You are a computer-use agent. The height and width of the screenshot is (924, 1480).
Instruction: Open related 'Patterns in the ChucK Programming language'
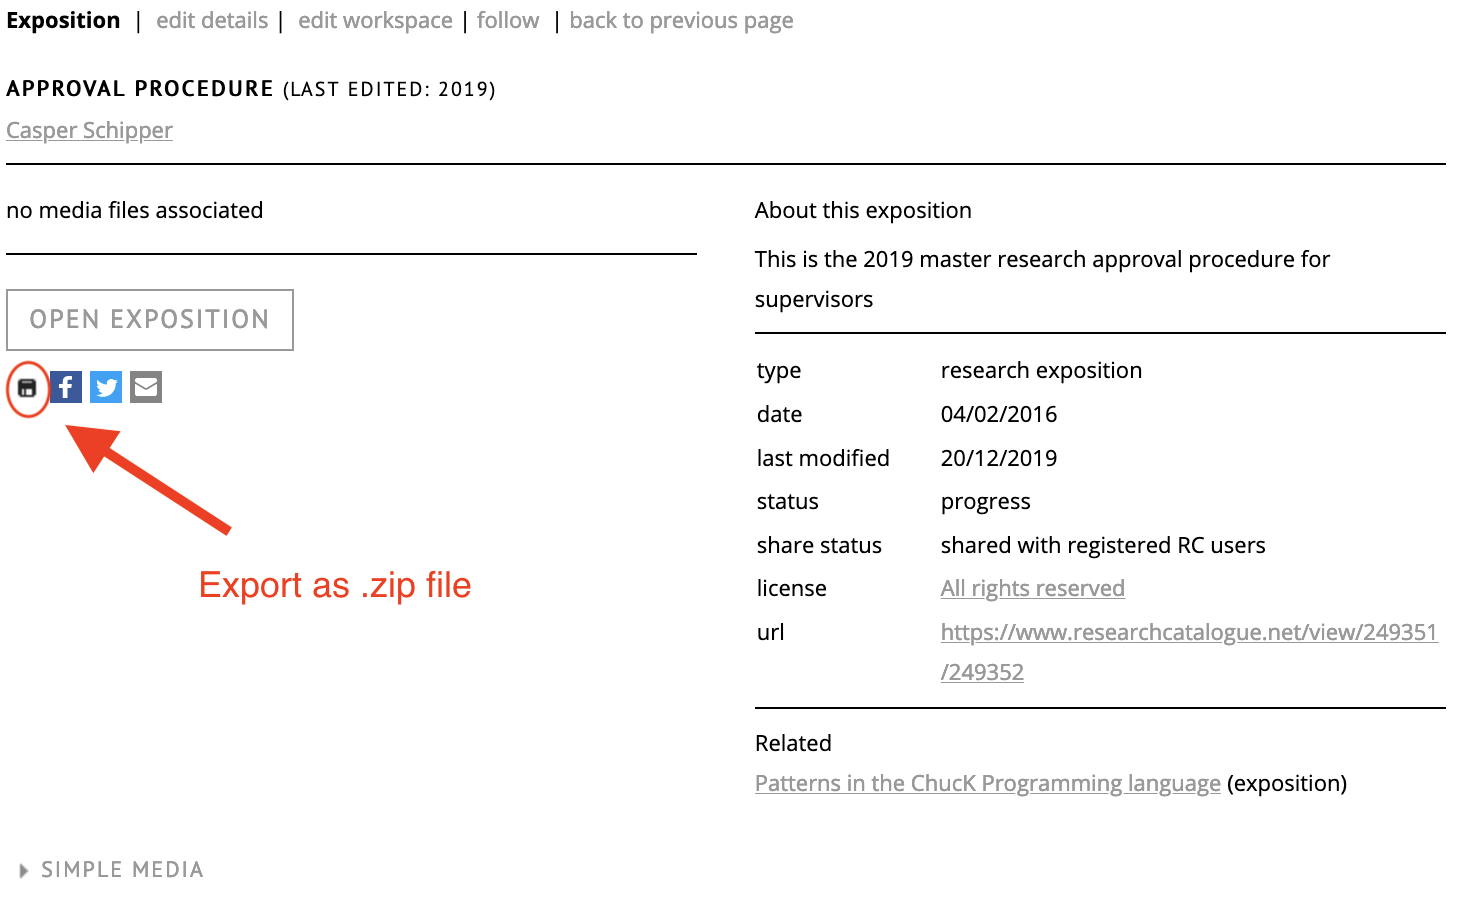tap(987, 784)
